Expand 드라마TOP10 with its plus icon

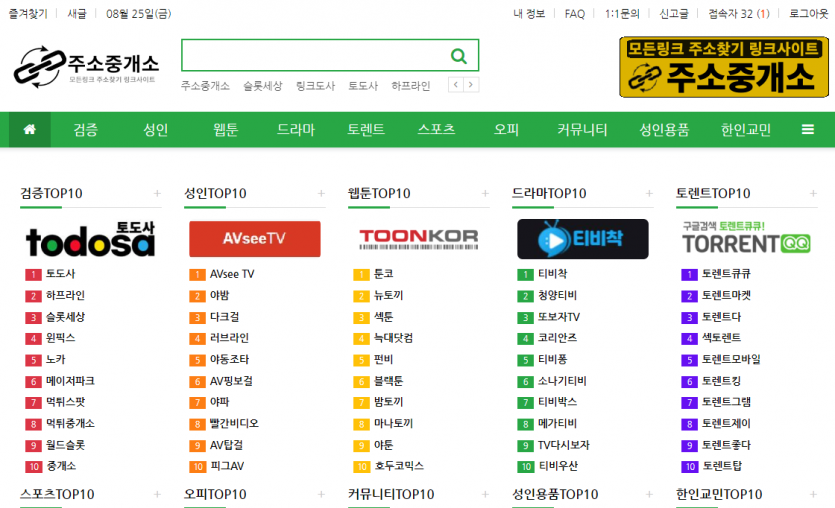point(649,193)
